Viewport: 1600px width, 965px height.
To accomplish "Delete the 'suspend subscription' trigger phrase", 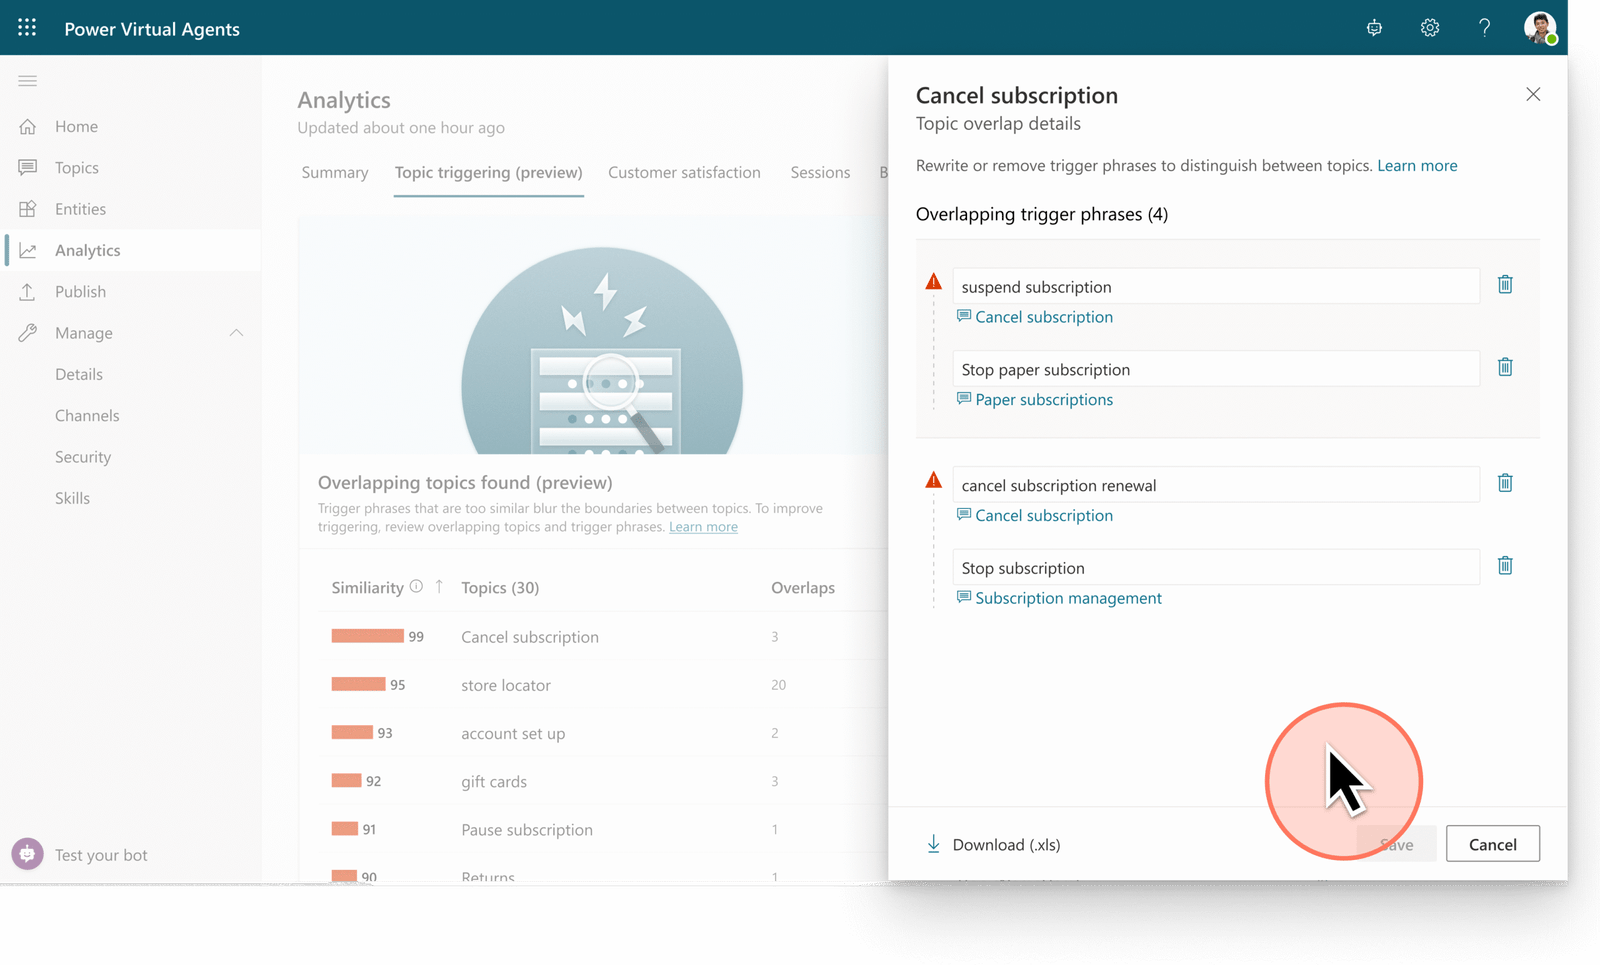I will [x=1505, y=285].
